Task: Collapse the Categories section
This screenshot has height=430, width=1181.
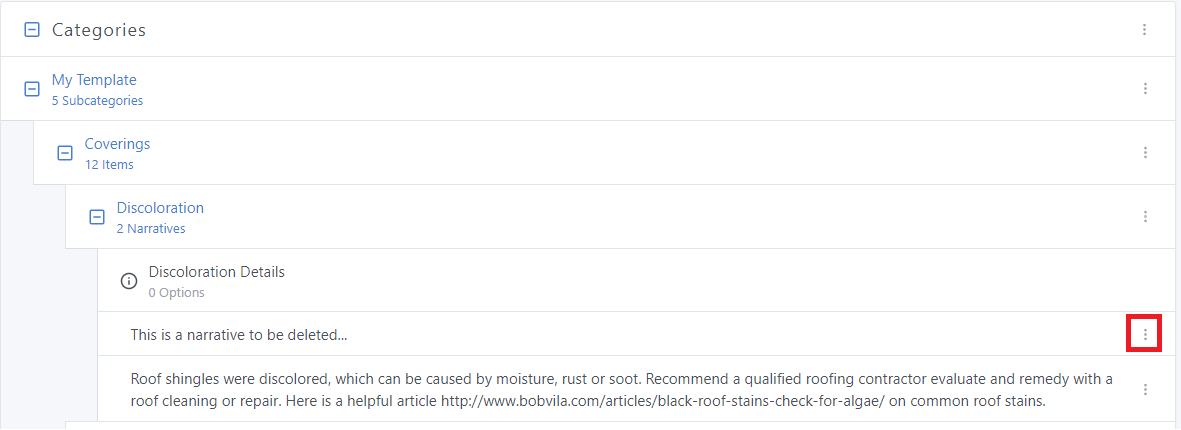Action: point(32,30)
